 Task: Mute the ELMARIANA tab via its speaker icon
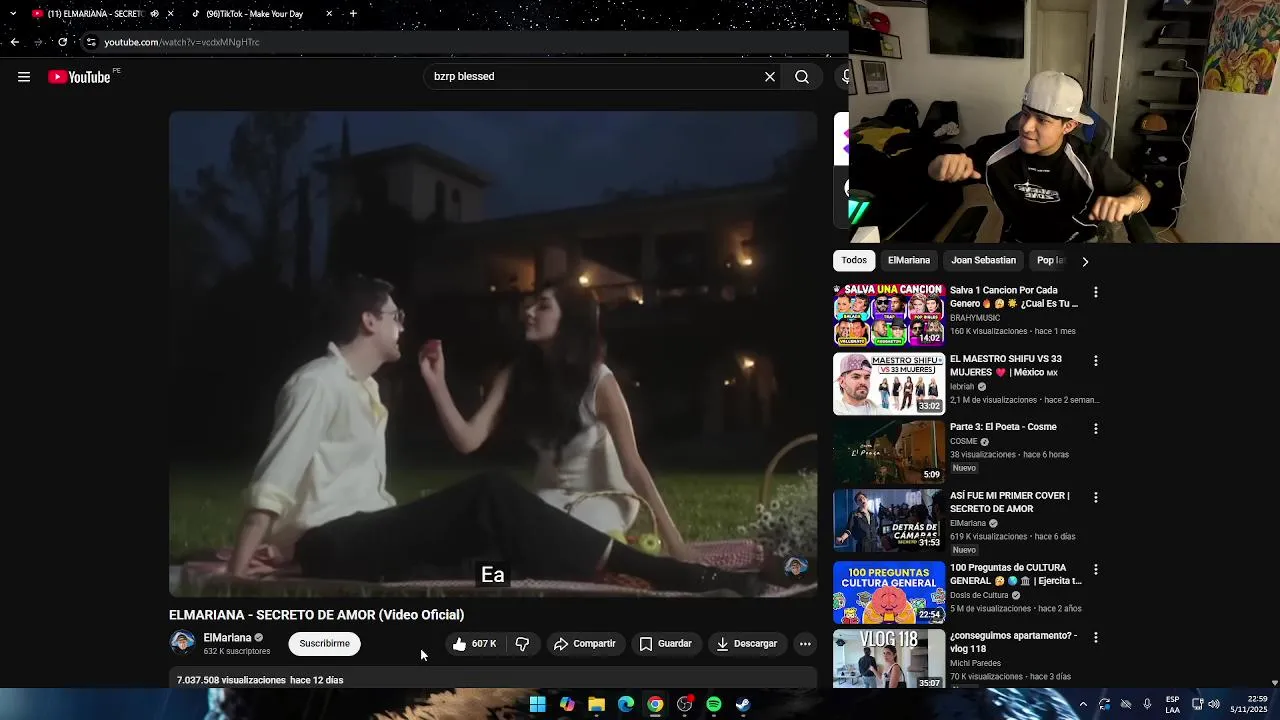click(x=154, y=14)
